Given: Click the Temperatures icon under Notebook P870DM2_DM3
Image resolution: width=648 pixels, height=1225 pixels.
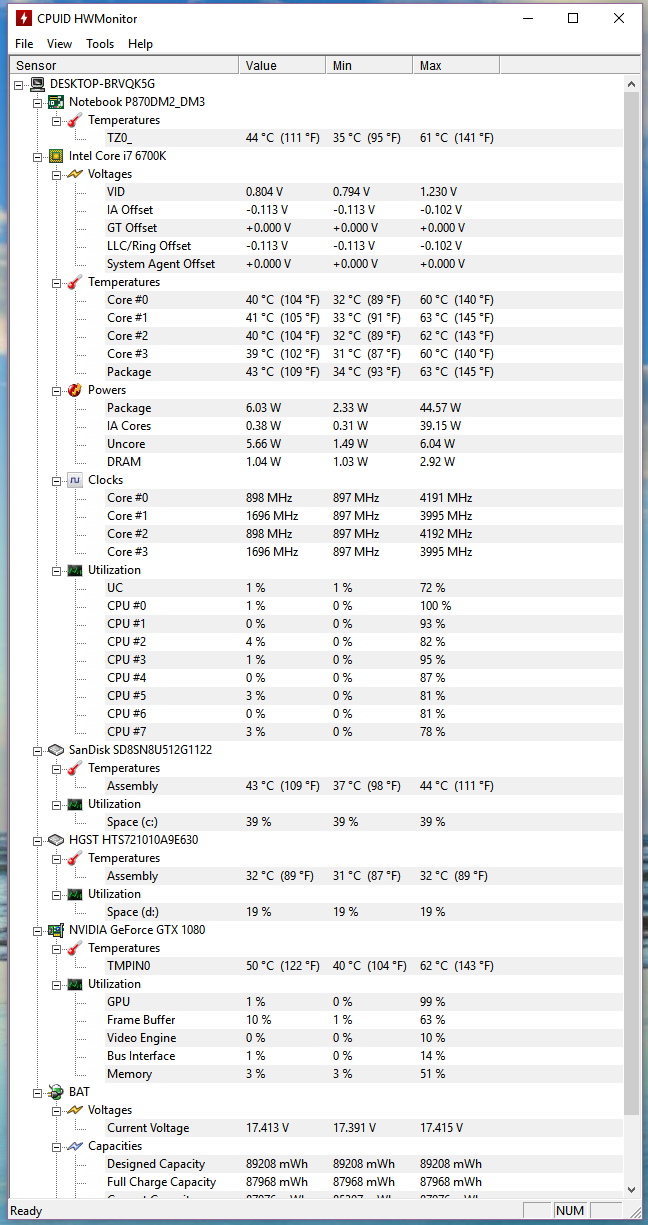Looking at the screenshot, I should click(x=76, y=120).
